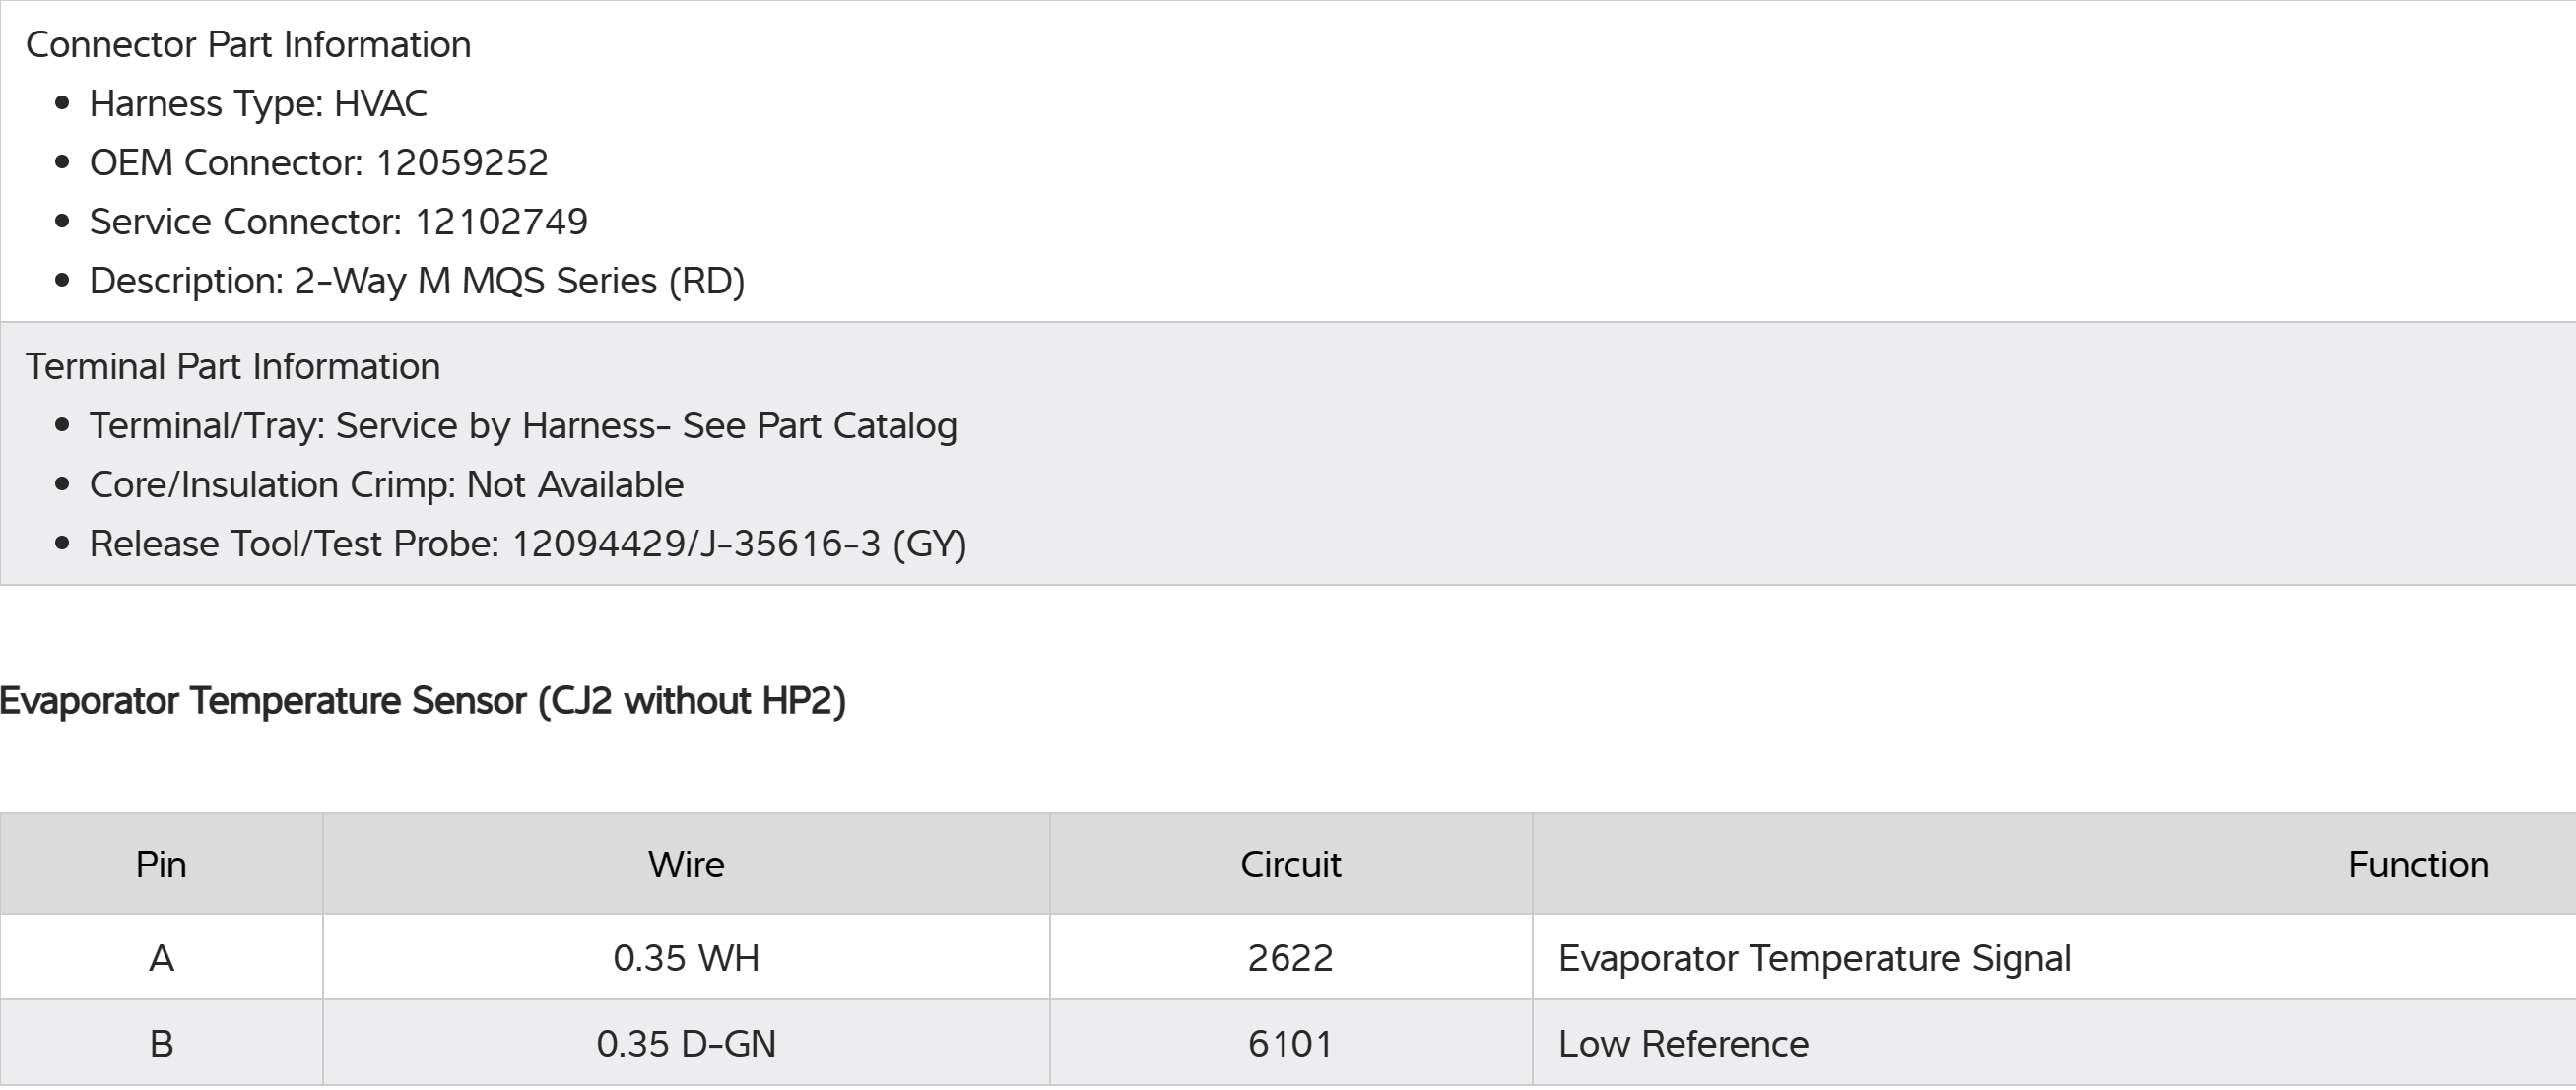Viewport: 2576px width, 1090px height.
Task: Click circuit number 2622
Action: click(x=1290, y=959)
